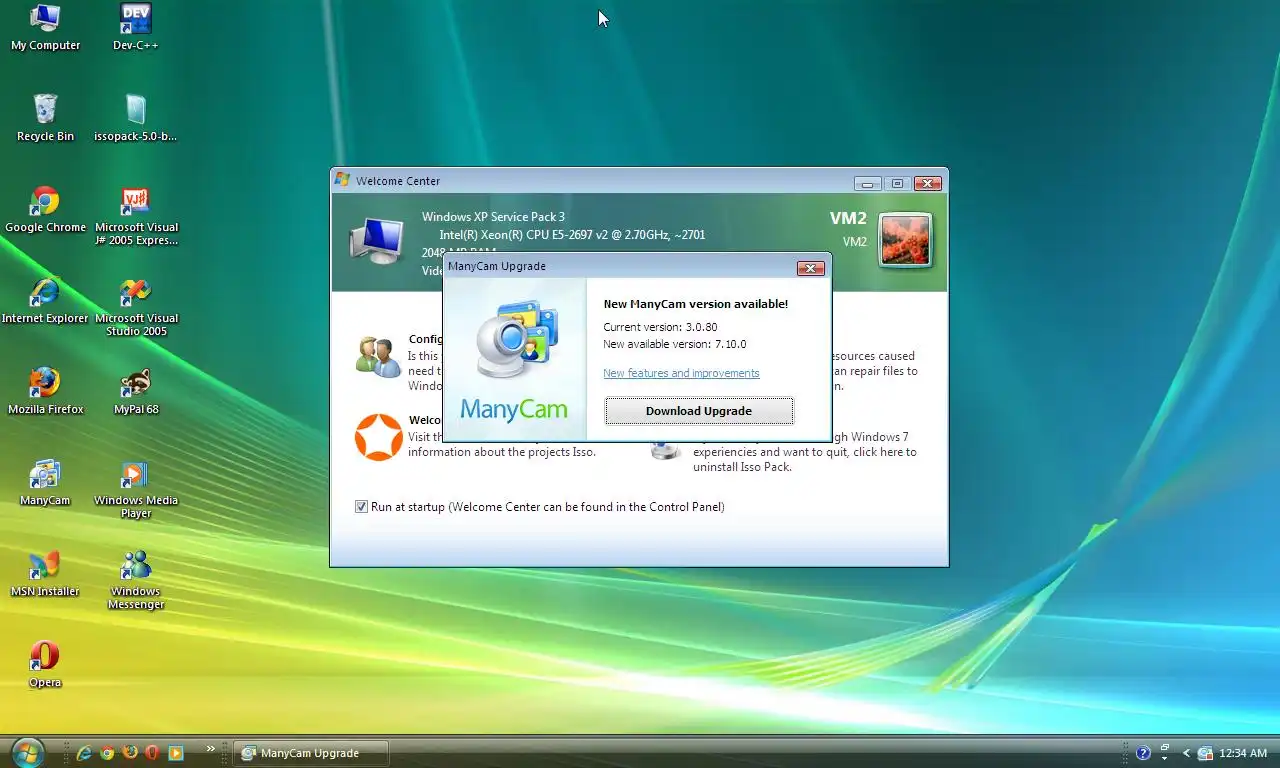Select the ManyCam desktop shortcut
Image resolution: width=1280 pixels, height=768 pixels.
click(x=45, y=482)
